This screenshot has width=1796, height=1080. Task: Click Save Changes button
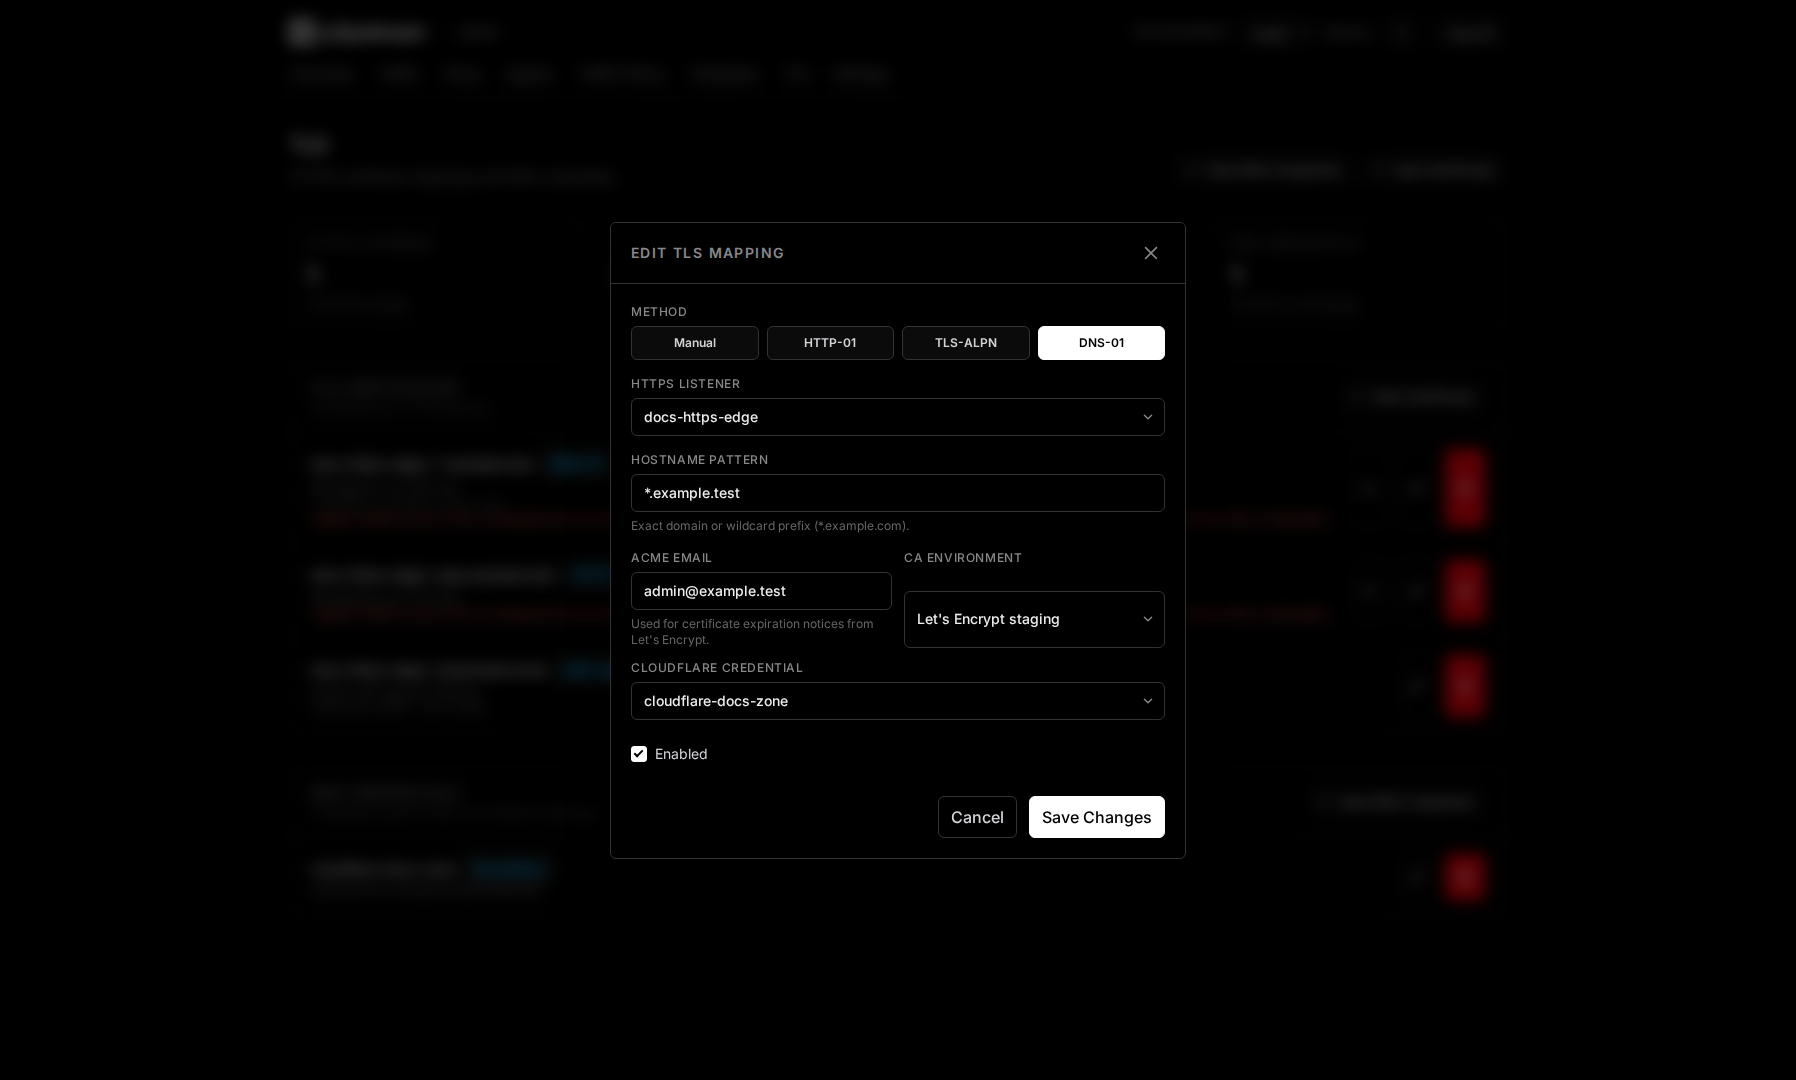[x=1097, y=817]
